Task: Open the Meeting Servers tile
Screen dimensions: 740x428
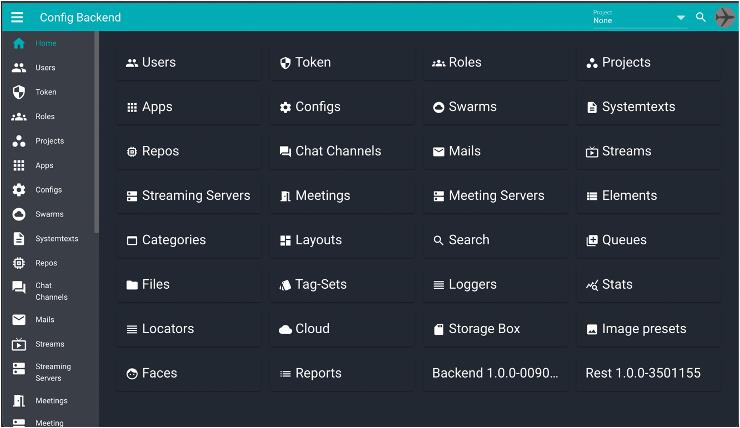Action: 495,195
